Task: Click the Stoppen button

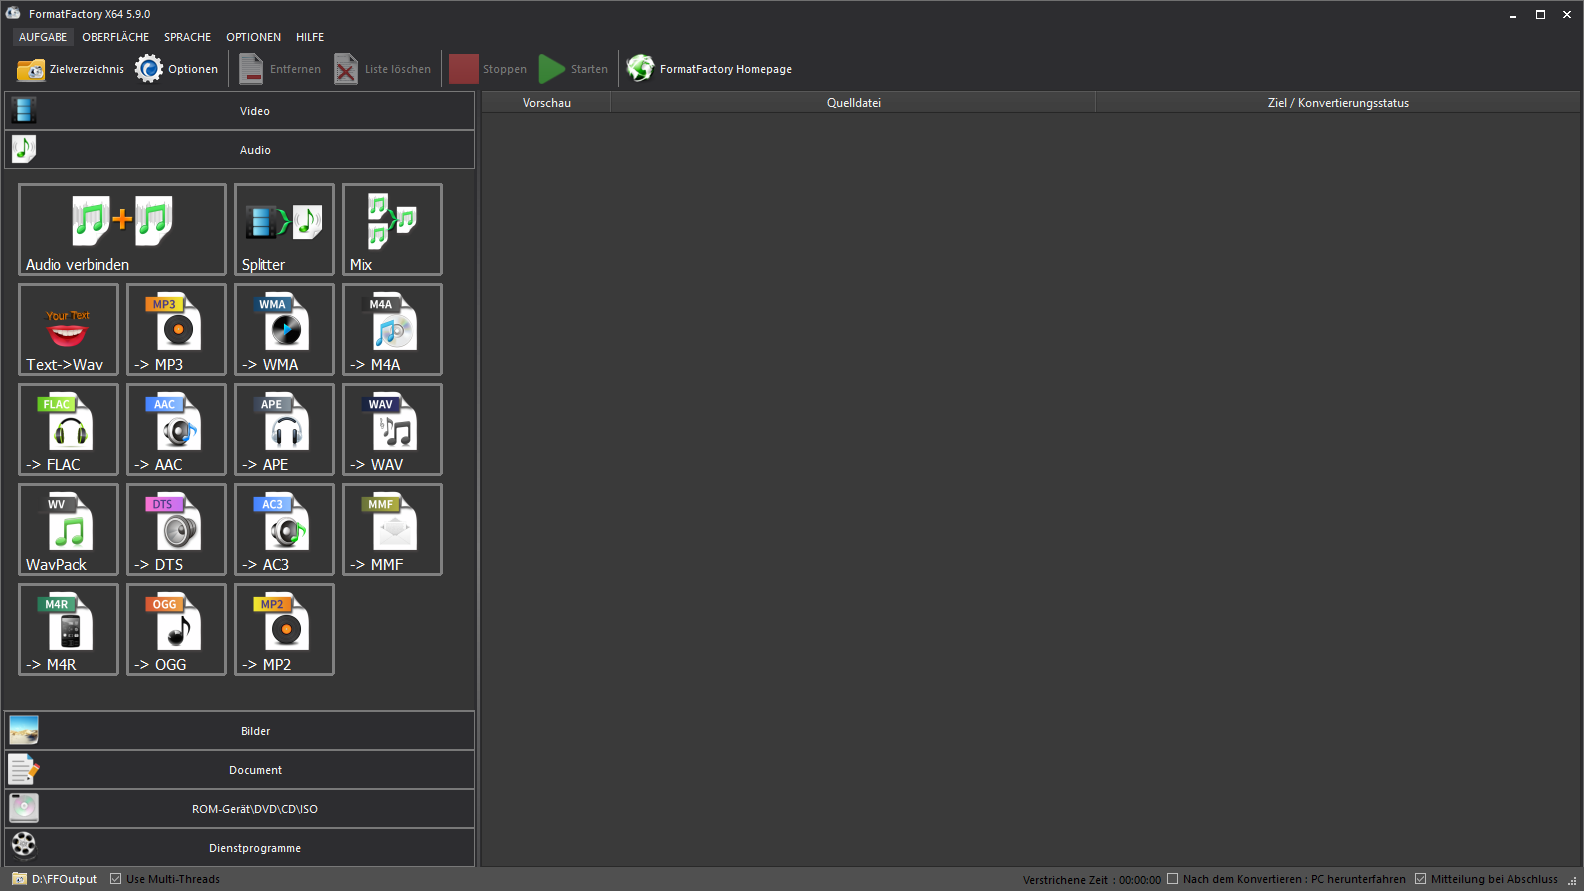Action: click(x=488, y=69)
